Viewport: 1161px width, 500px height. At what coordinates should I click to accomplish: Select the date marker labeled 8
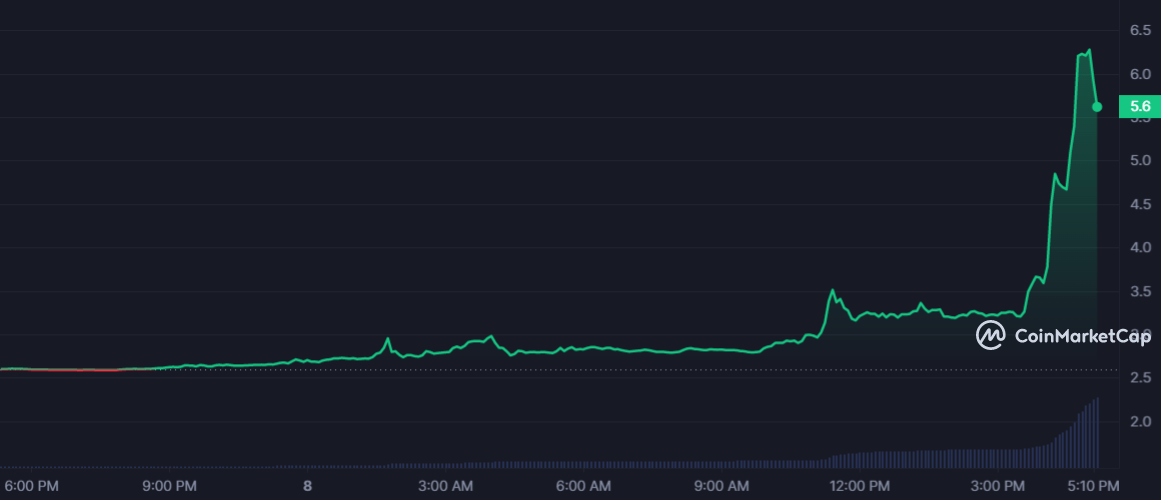[x=308, y=486]
